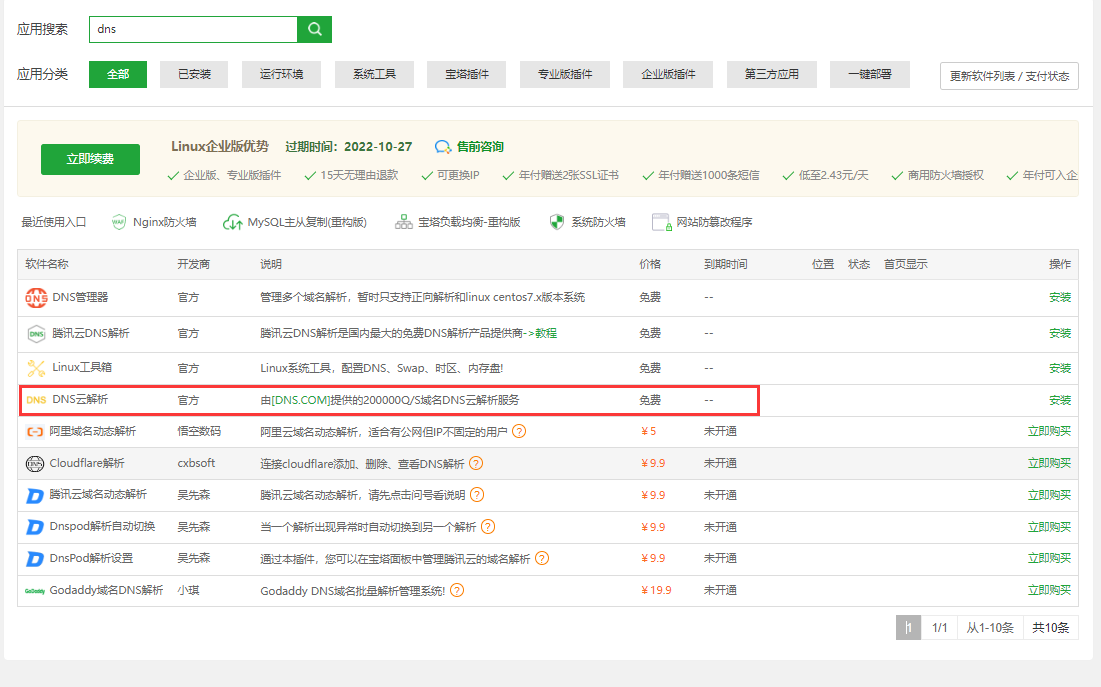Click the DNS管理器 app icon
1101x687 pixels.
[x=36, y=297]
